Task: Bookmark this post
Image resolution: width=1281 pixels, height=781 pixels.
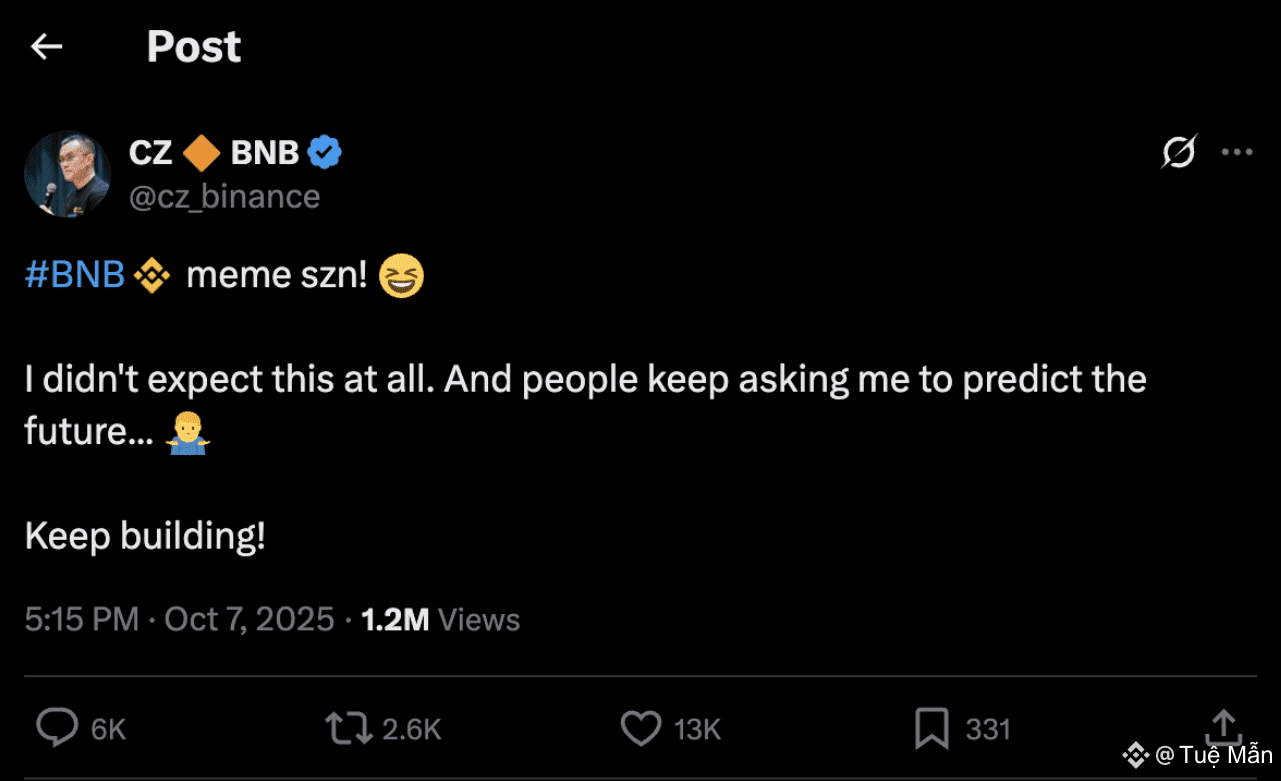Action: pos(931,728)
